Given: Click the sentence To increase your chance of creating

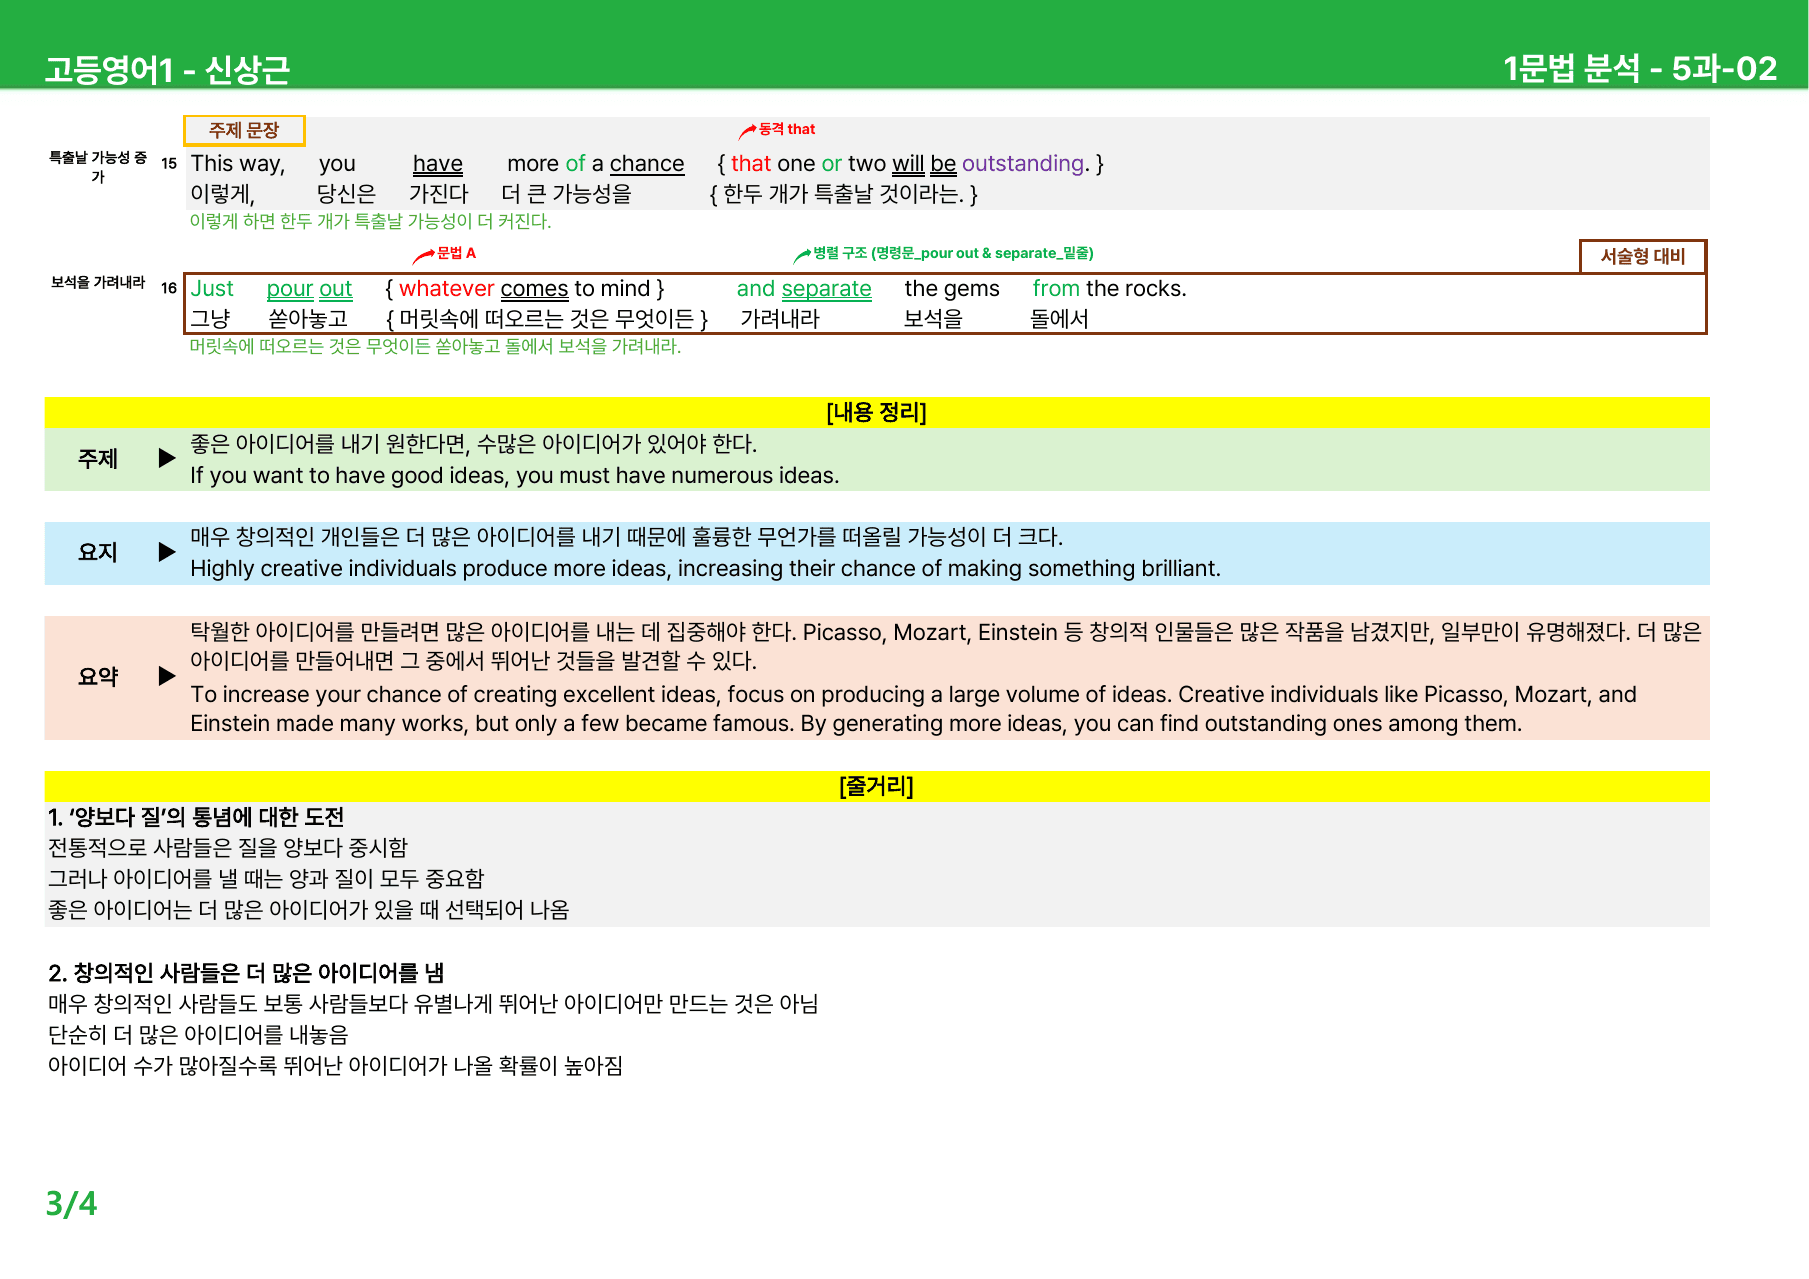Looking at the screenshot, I should click(x=913, y=709).
